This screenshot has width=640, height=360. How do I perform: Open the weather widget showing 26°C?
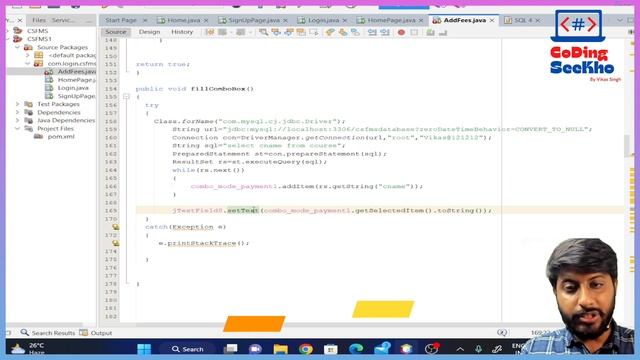click(x=29, y=349)
